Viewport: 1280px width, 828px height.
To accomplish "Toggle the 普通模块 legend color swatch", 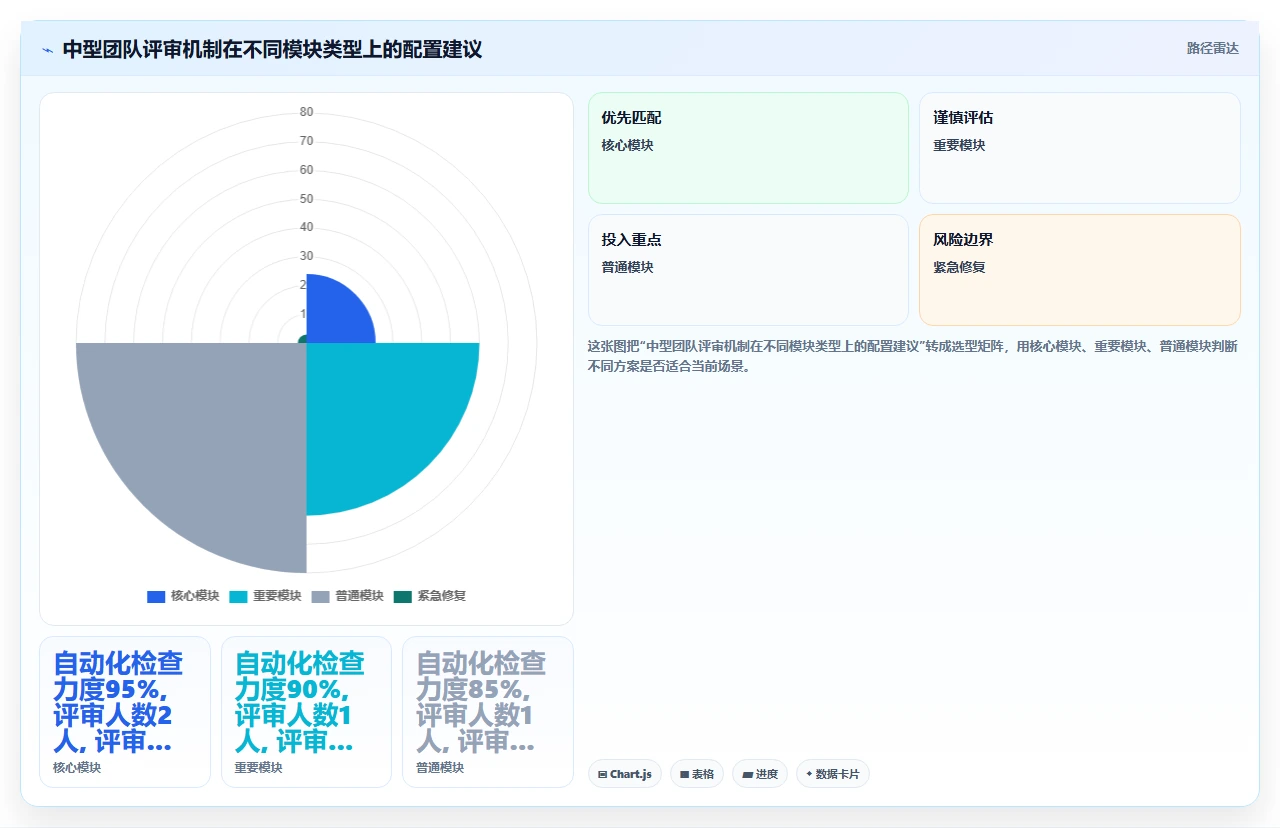I will (x=320, y=596).
